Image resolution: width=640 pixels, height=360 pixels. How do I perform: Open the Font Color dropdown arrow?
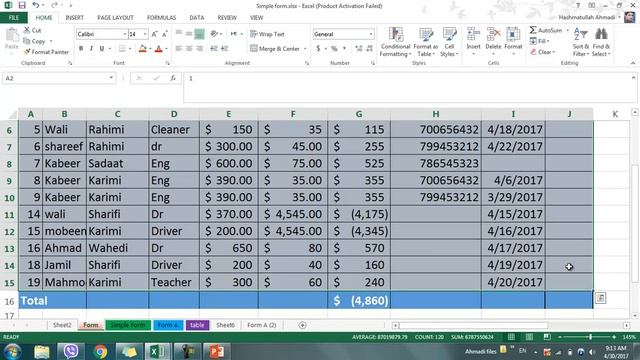click(166, 49)
